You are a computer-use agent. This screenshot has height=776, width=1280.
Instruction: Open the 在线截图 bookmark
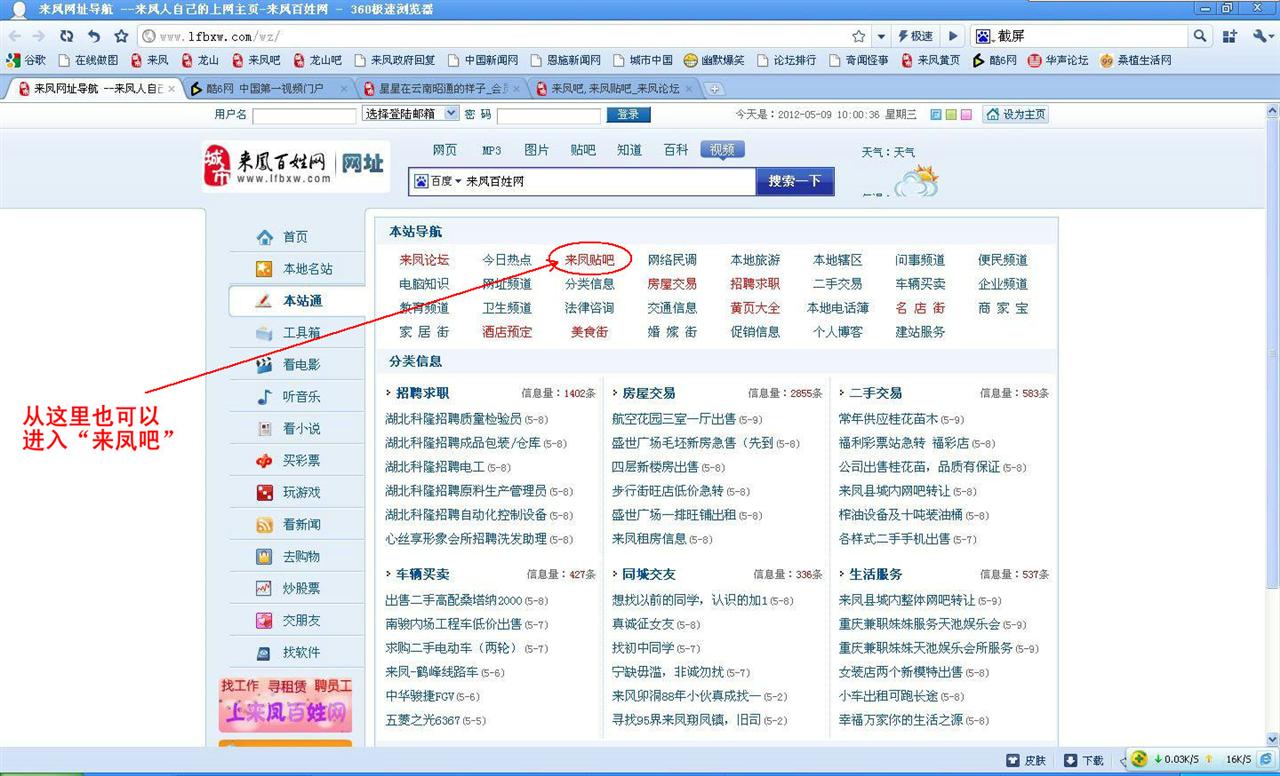coord(88,60)
